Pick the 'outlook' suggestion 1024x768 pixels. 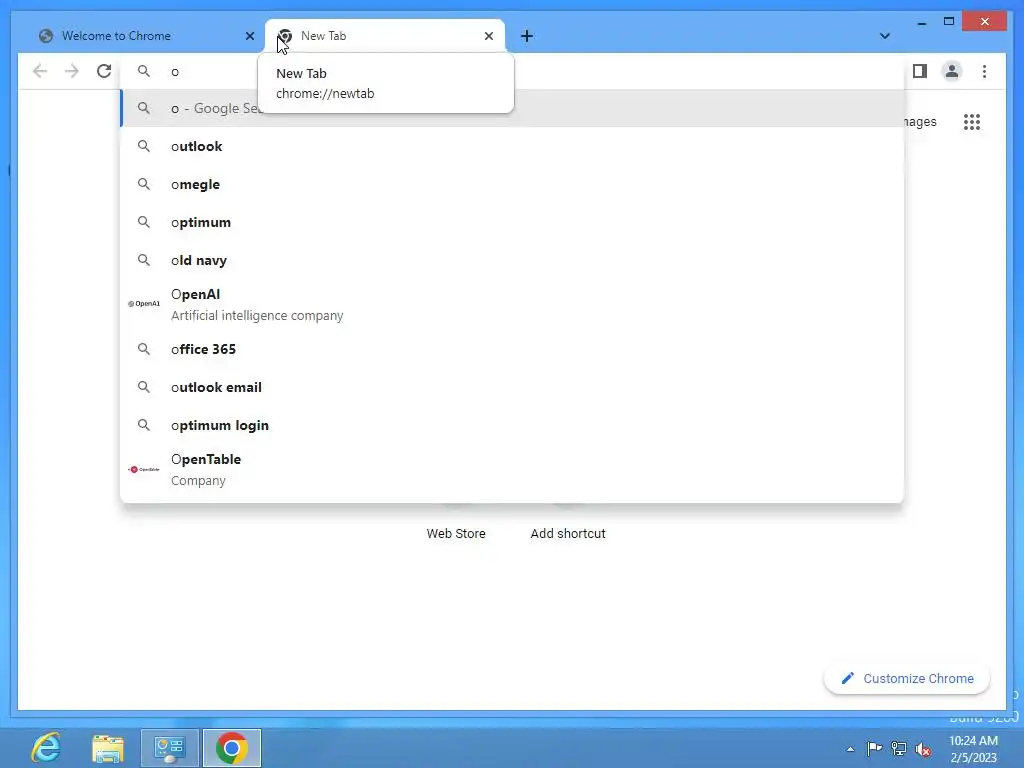tap(513, 146)
